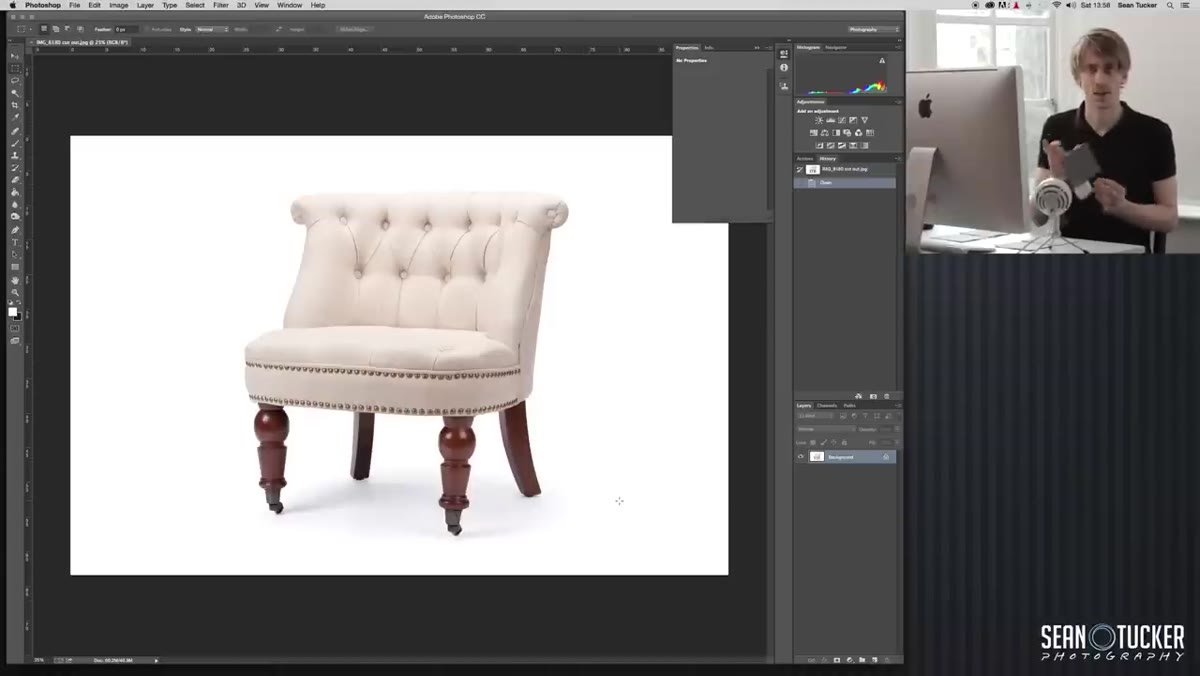1200x676 pixels.
Task: Select the Paint Bucket tool
Action: 15,190
